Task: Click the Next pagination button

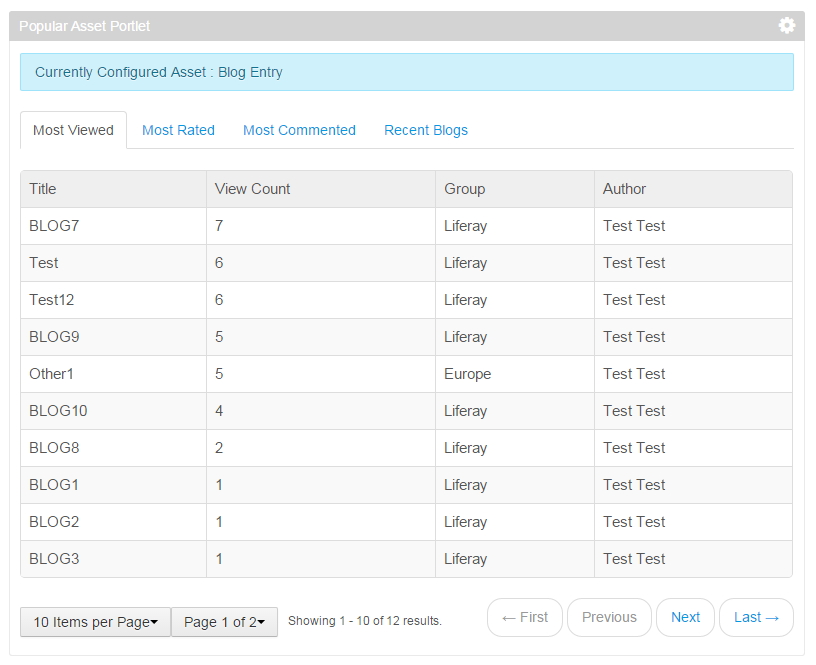Action: point(685,617)
